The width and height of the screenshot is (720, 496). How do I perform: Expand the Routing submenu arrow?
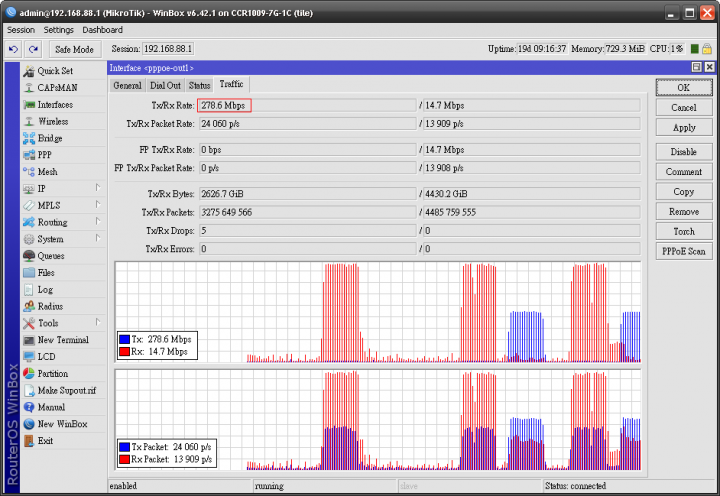[98, 221]
